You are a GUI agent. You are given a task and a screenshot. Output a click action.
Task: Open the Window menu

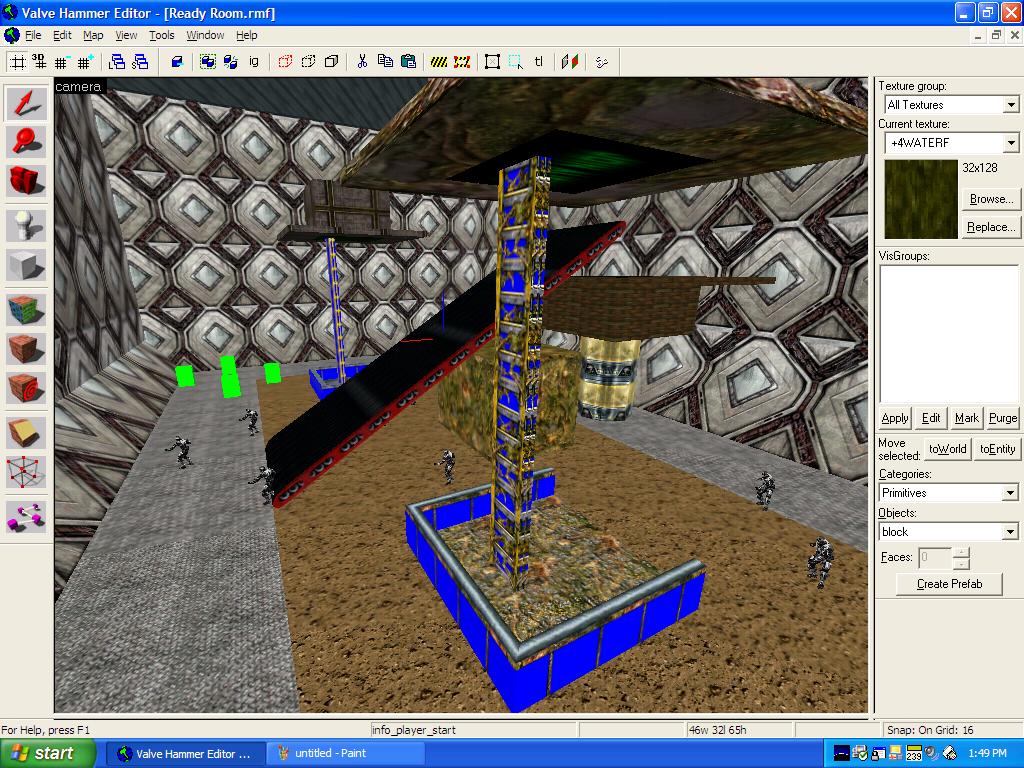205,35
